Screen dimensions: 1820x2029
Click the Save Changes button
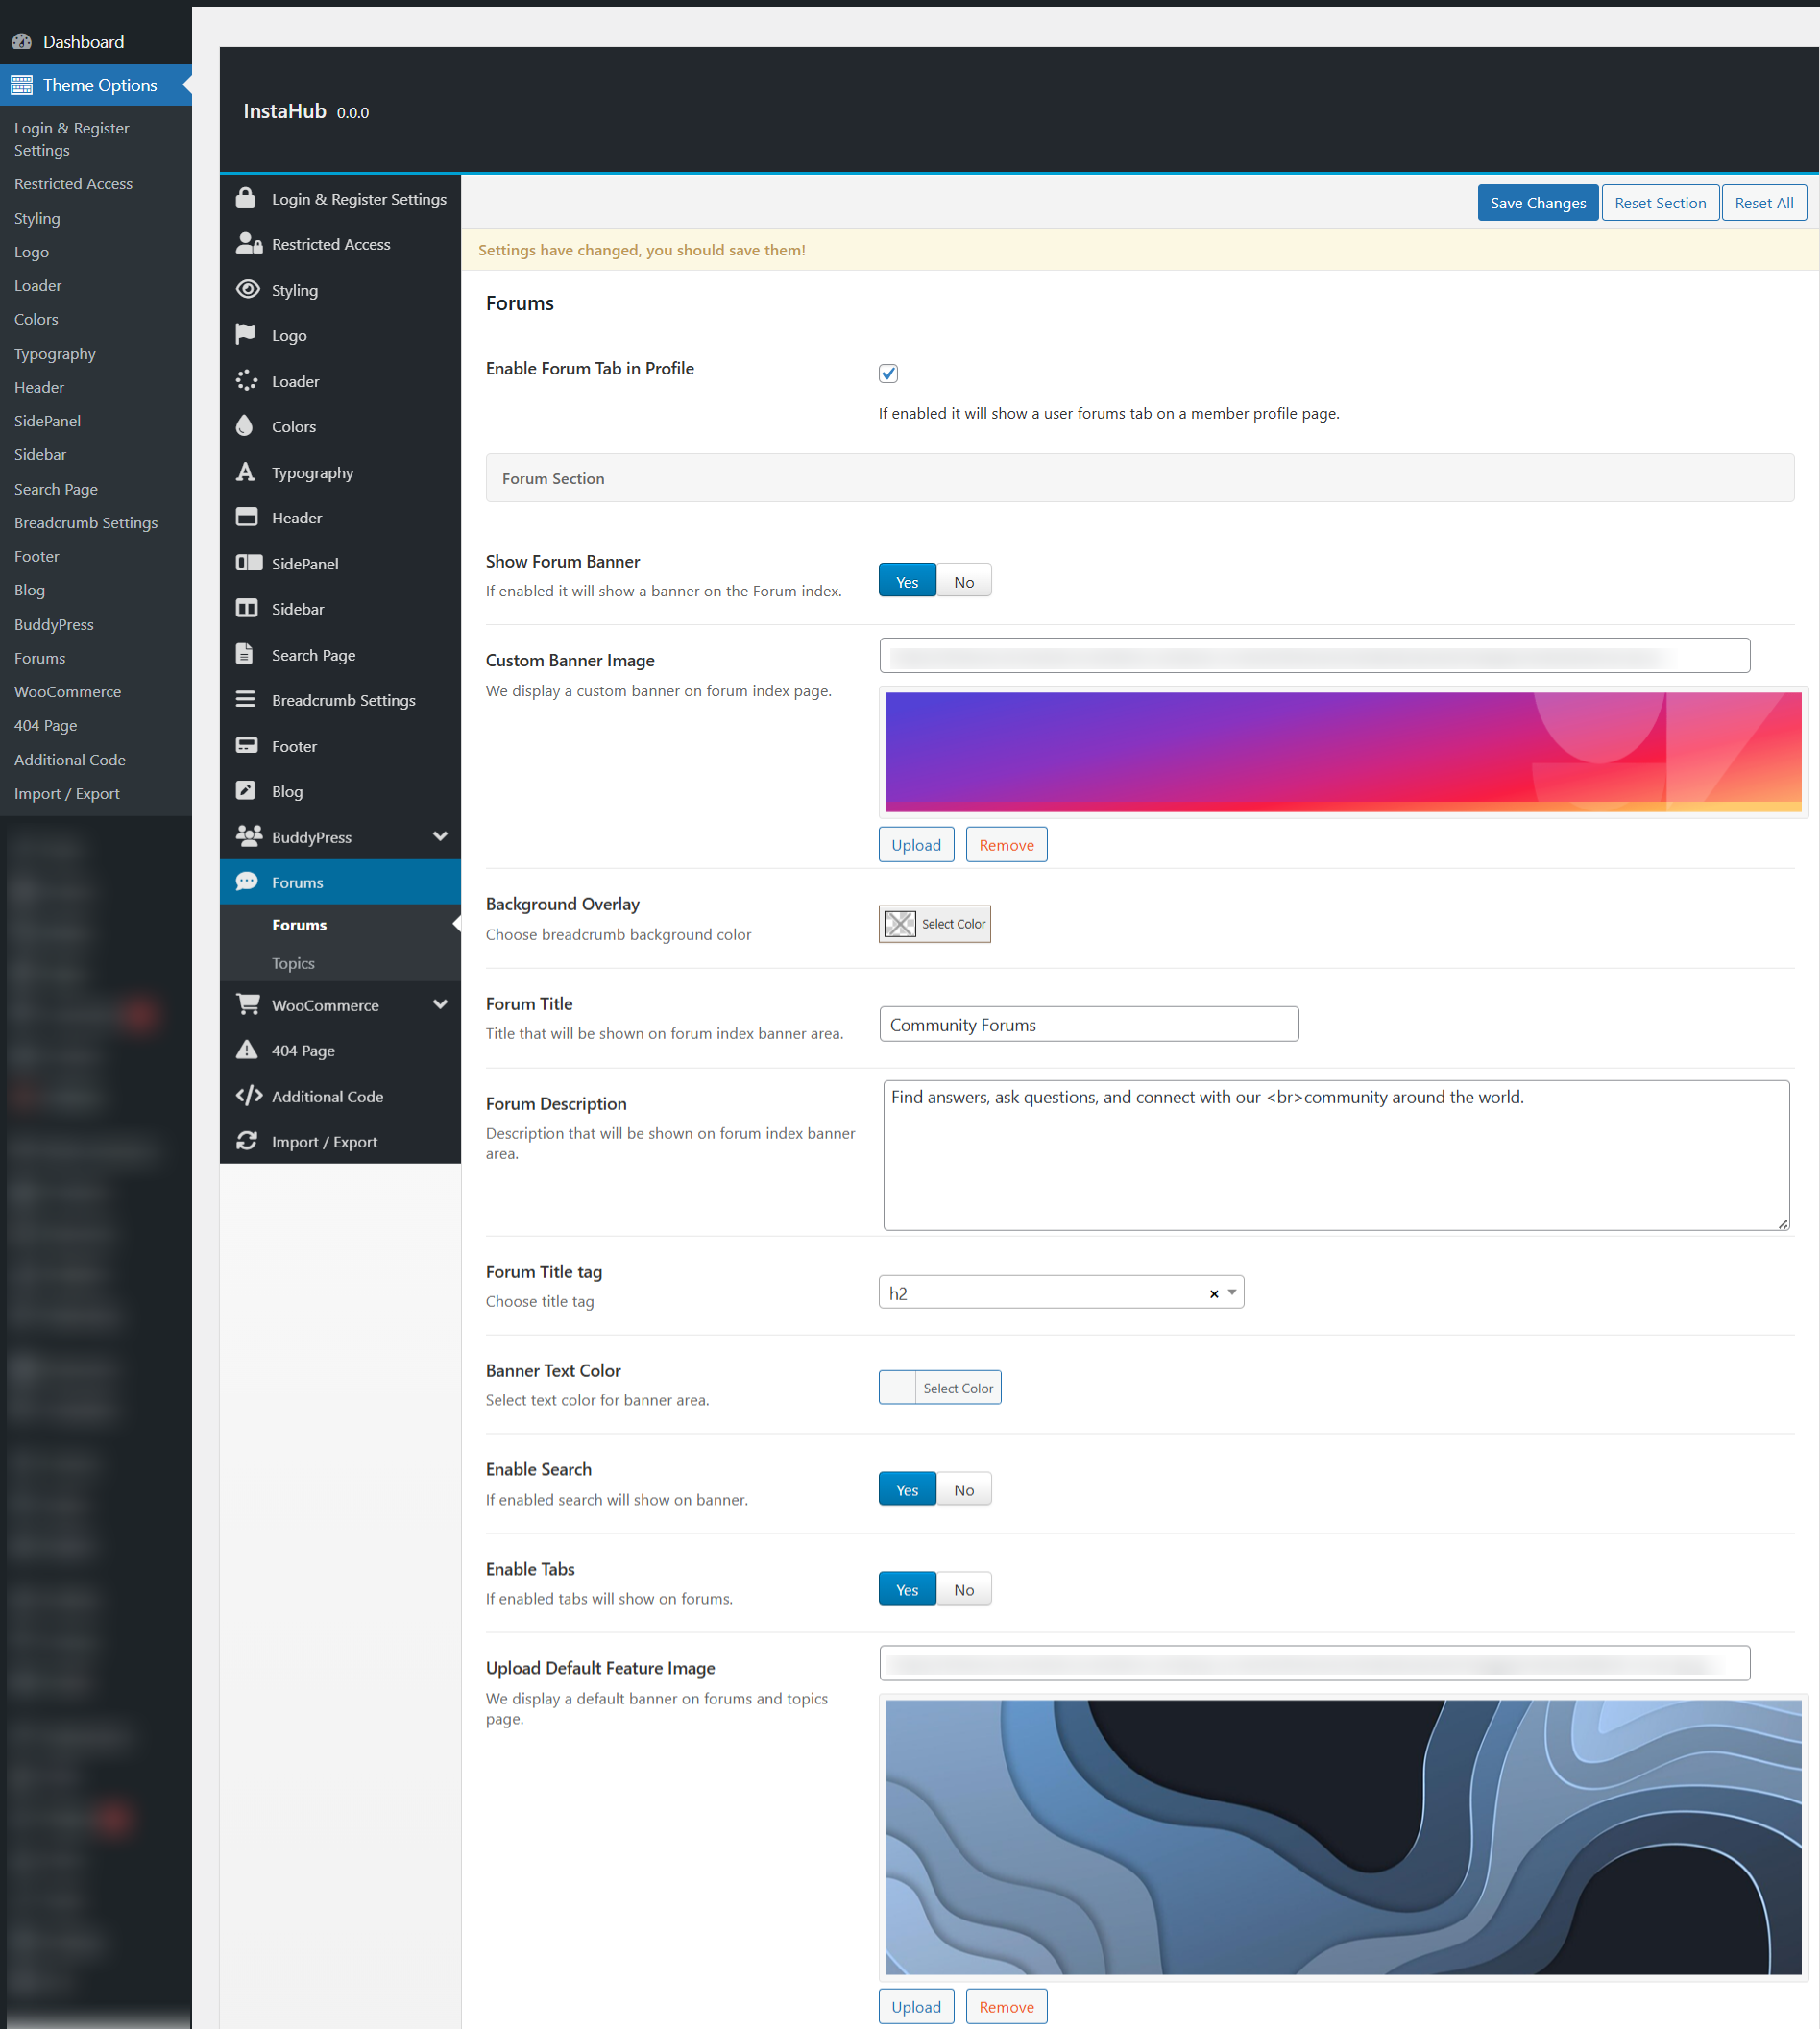[x=1537, y=203]
